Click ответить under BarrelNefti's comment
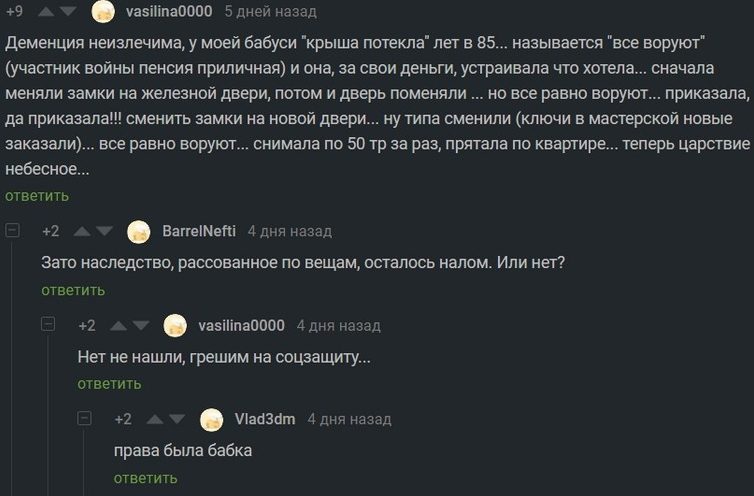Screen dimensions: 754x496 point(73,290)
